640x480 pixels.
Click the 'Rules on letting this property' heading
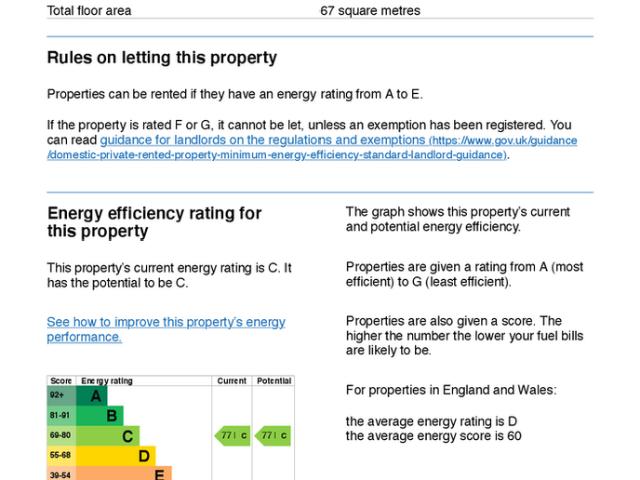pos(162,58)
